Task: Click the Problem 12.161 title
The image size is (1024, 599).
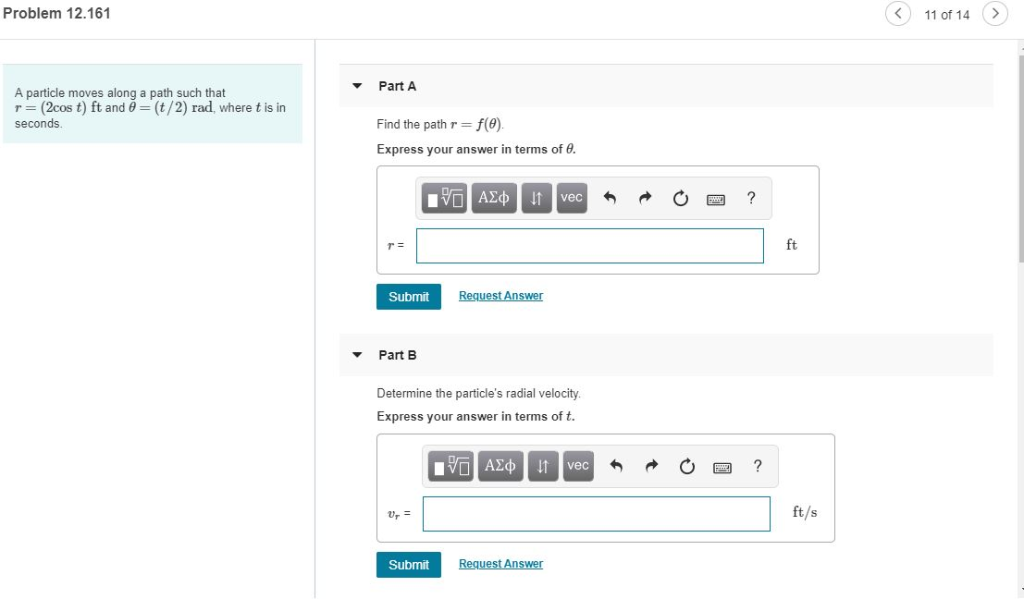Action: pyautogui.click(x=57, y=12)
